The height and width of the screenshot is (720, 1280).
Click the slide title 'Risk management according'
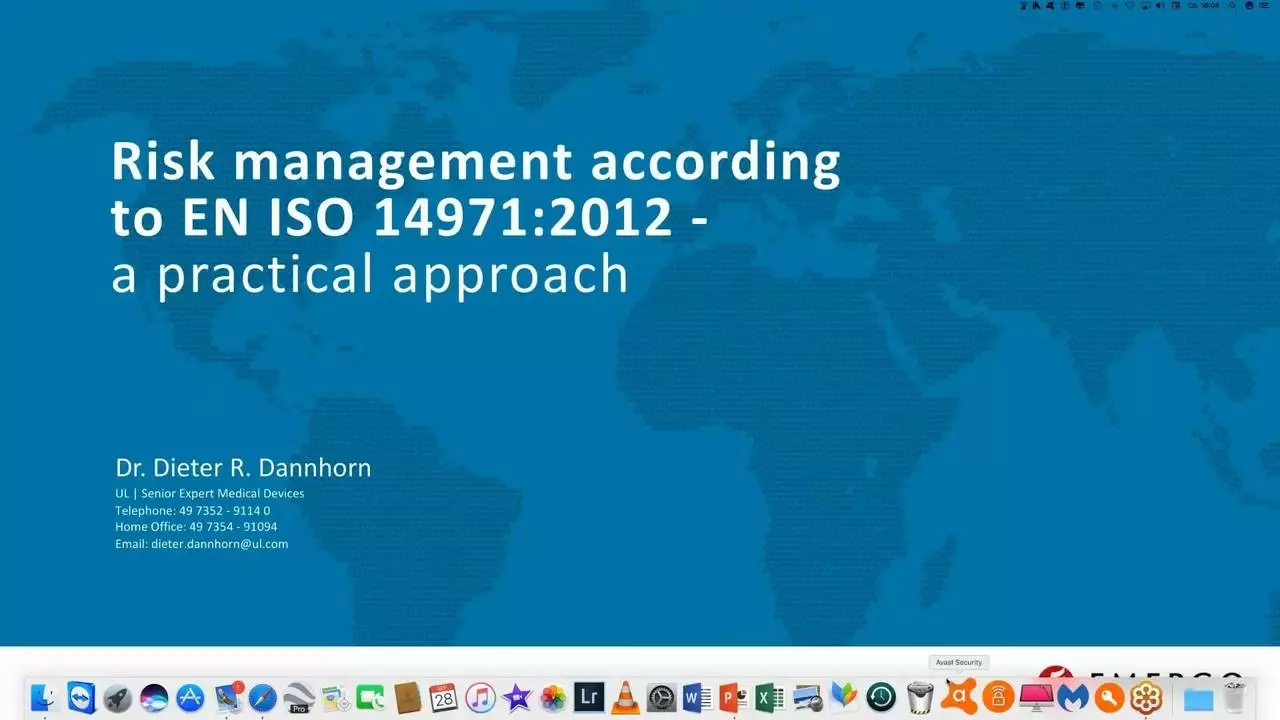coord(475,161)
